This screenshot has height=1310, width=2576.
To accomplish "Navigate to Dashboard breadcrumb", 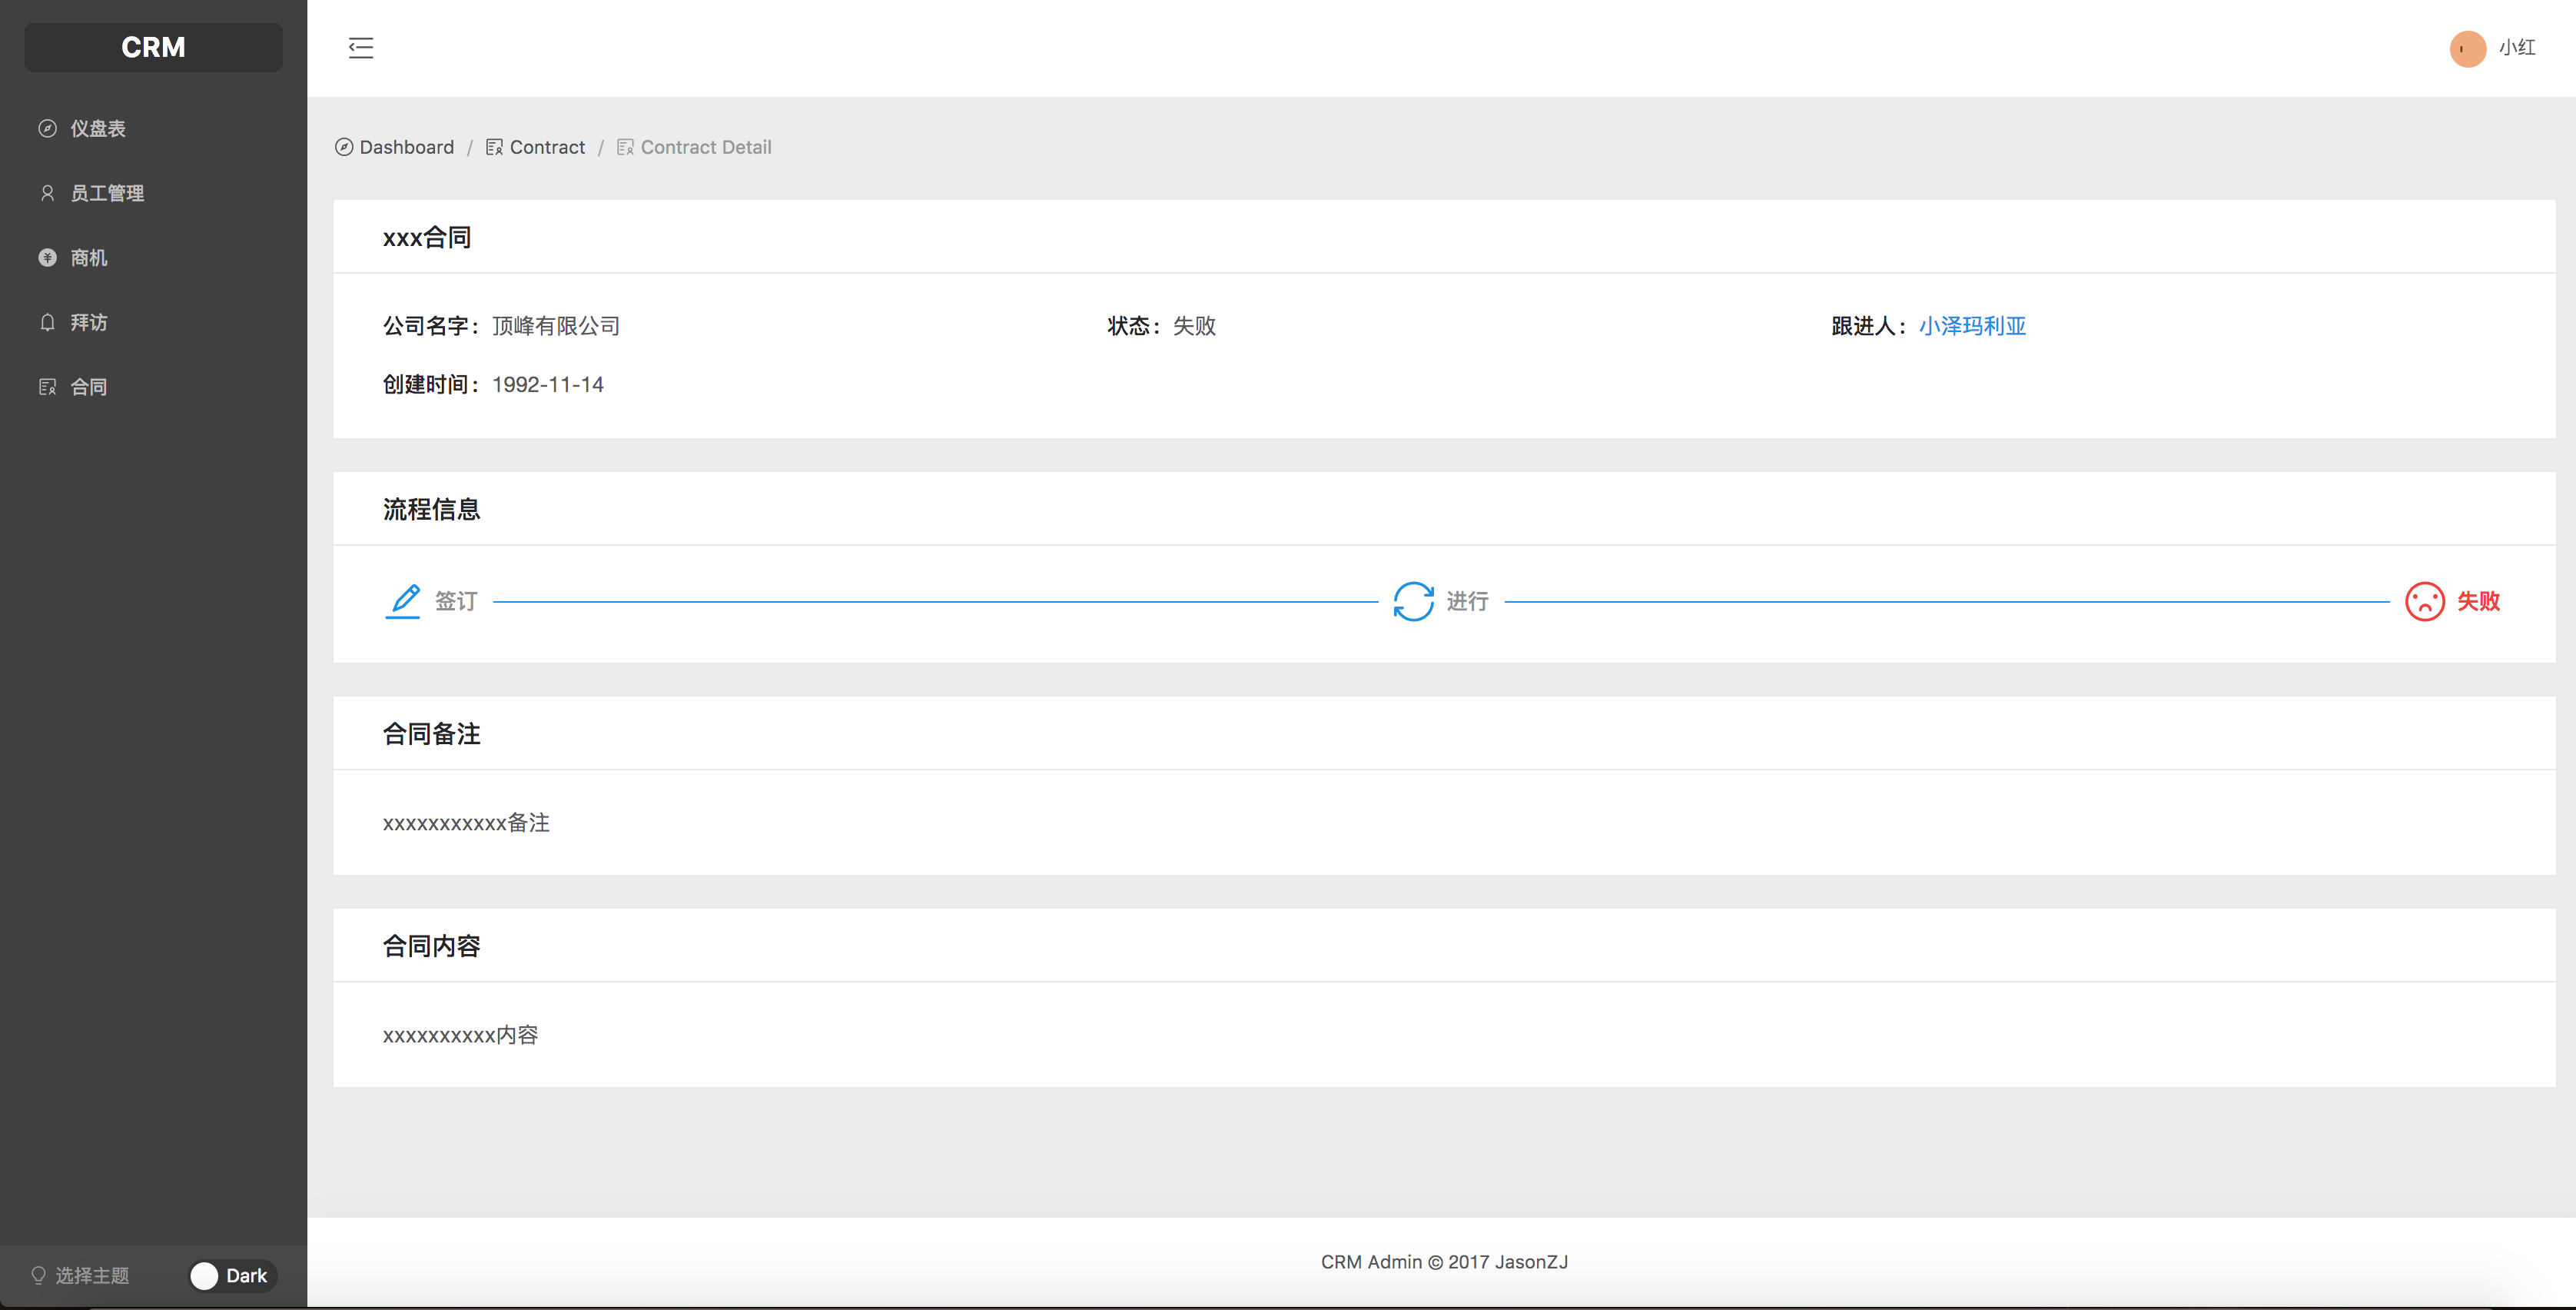I will pyautogui.click(x=406, y=147).
